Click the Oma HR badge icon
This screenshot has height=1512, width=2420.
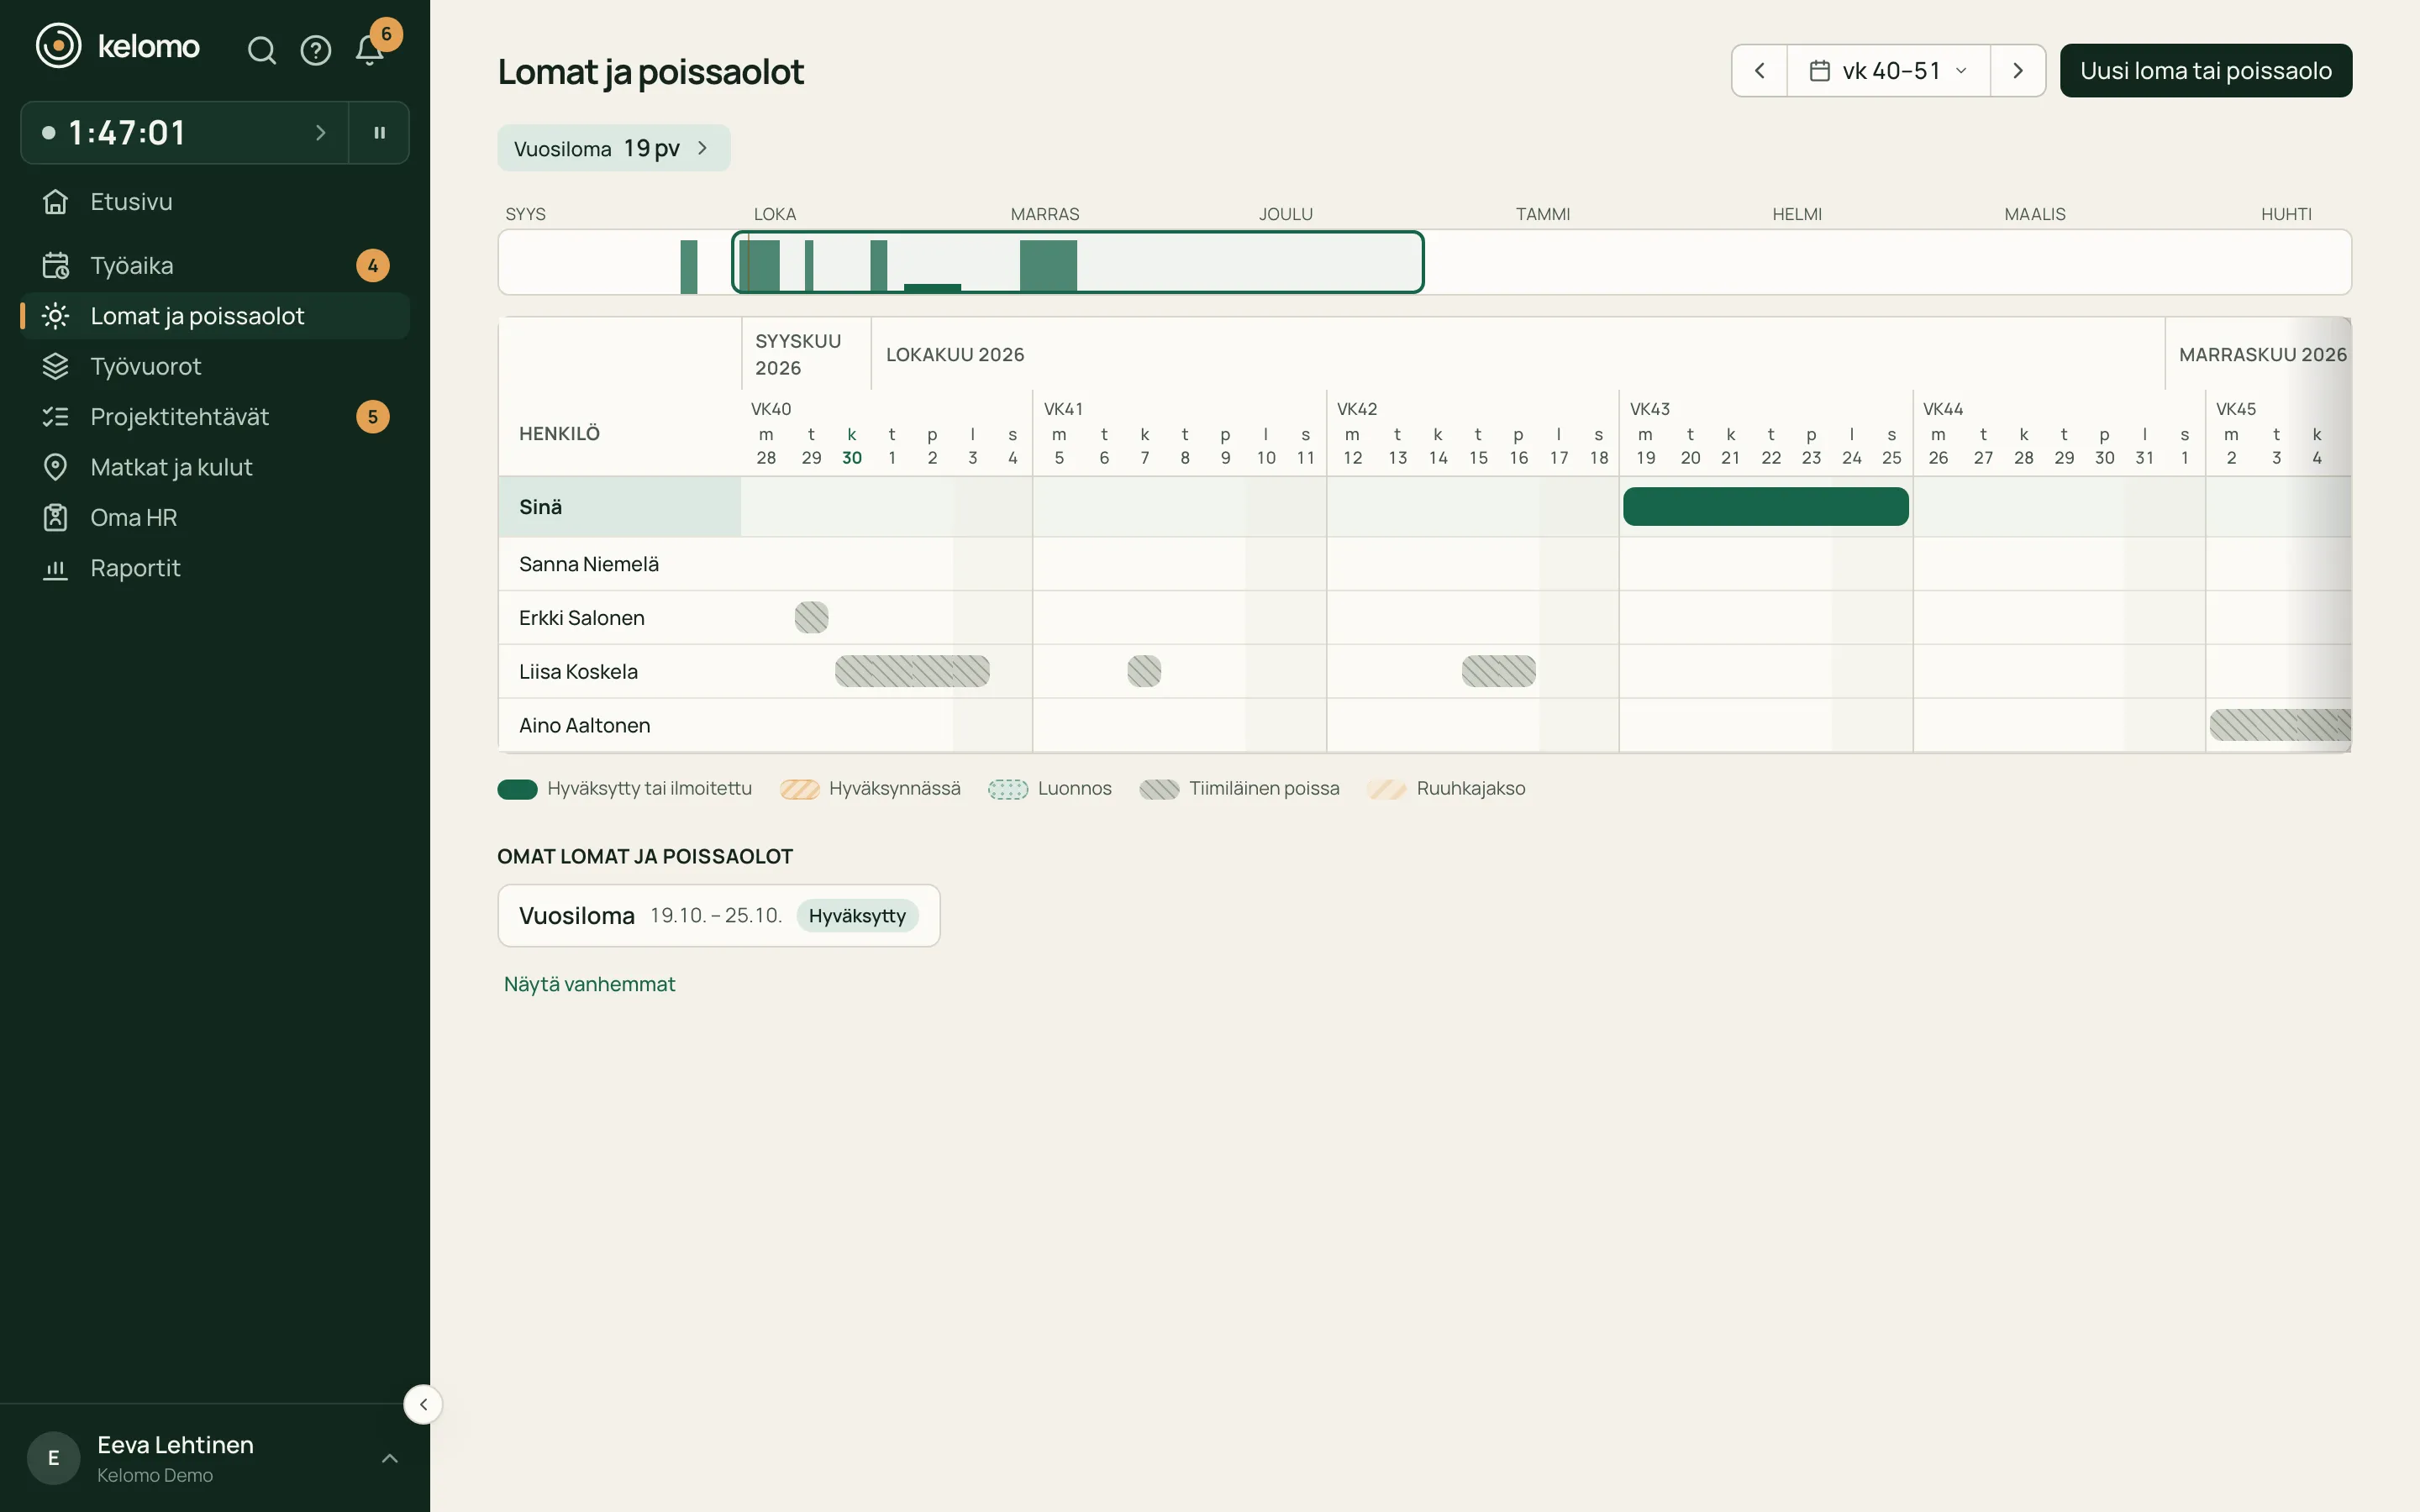pos(56,517)
